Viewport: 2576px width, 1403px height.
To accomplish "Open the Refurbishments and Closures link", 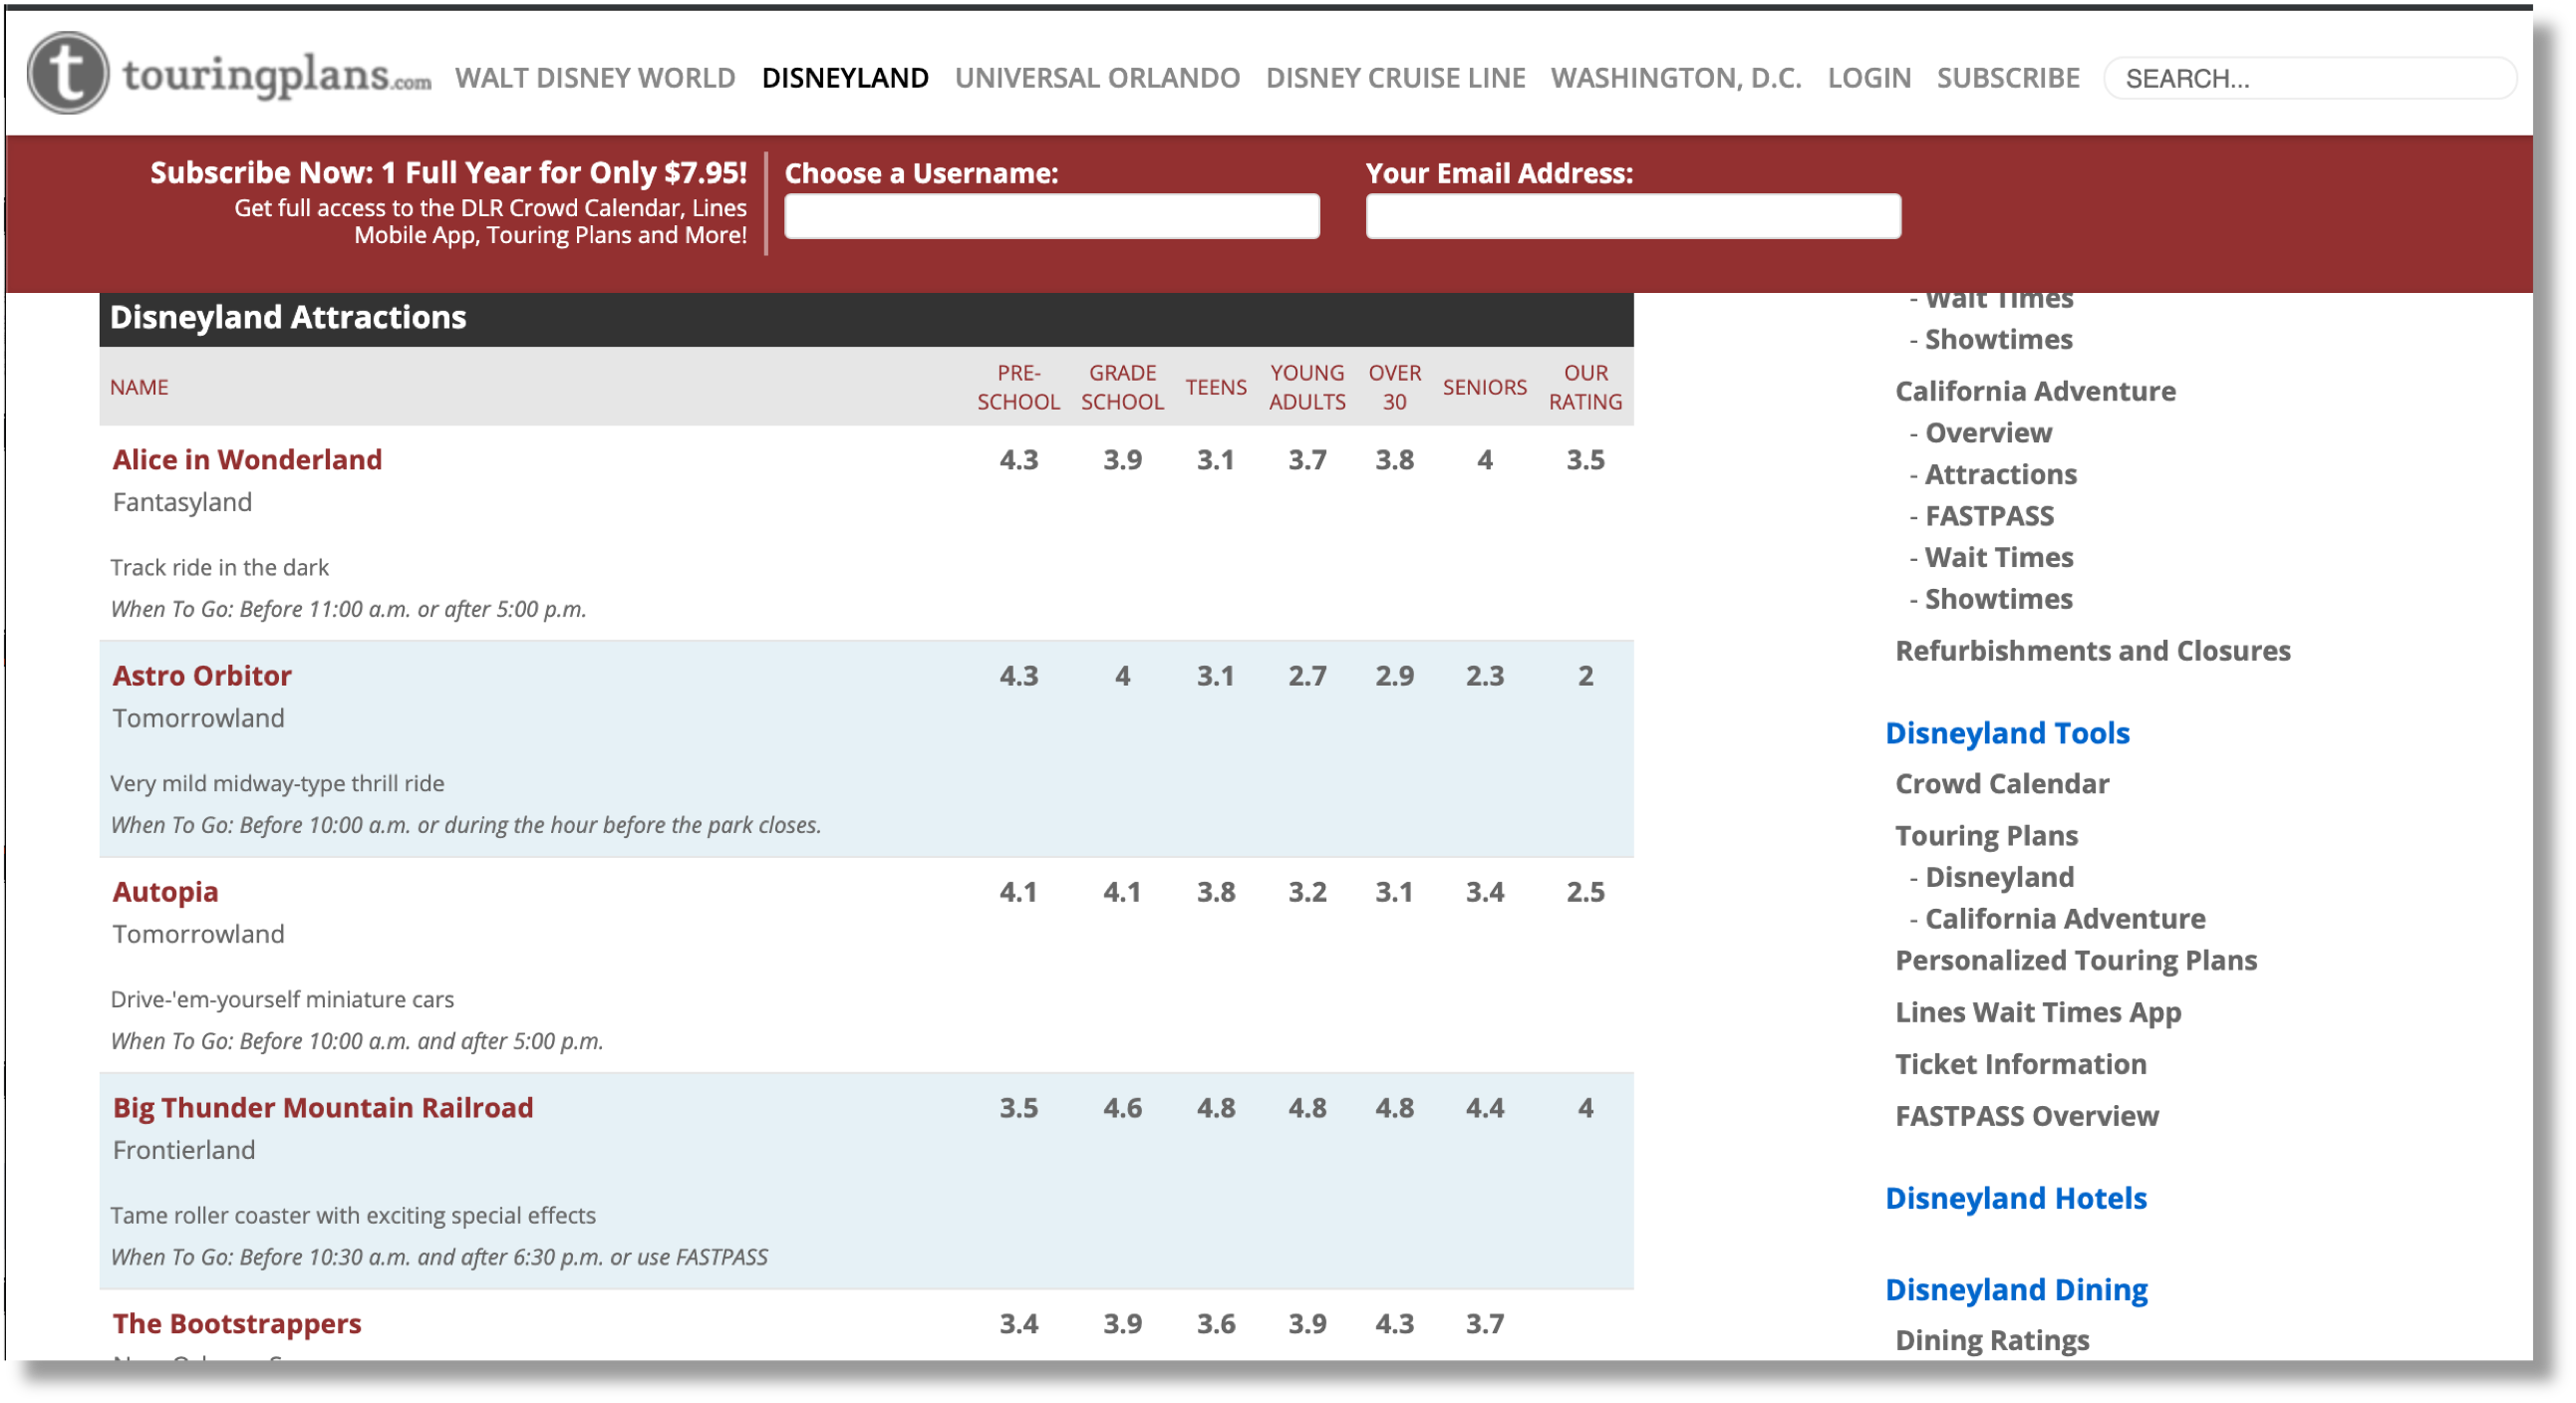I will (2092, 650).
